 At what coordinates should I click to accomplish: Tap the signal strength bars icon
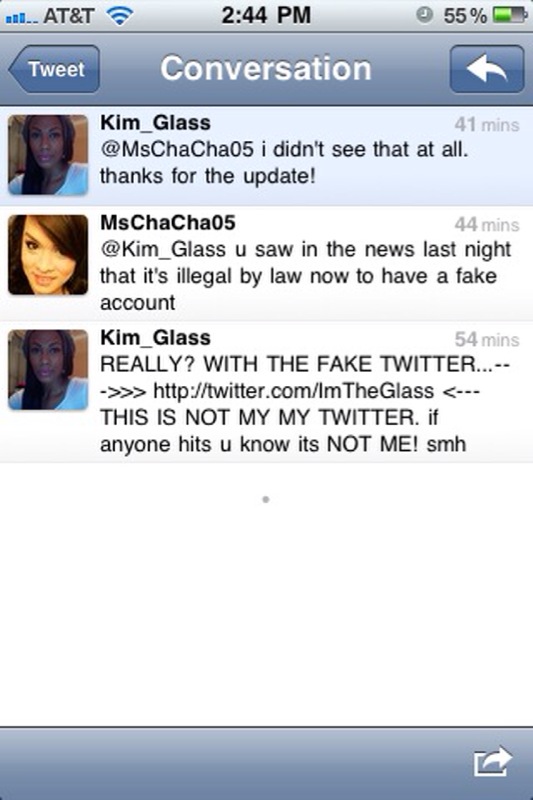click(21, 18)
